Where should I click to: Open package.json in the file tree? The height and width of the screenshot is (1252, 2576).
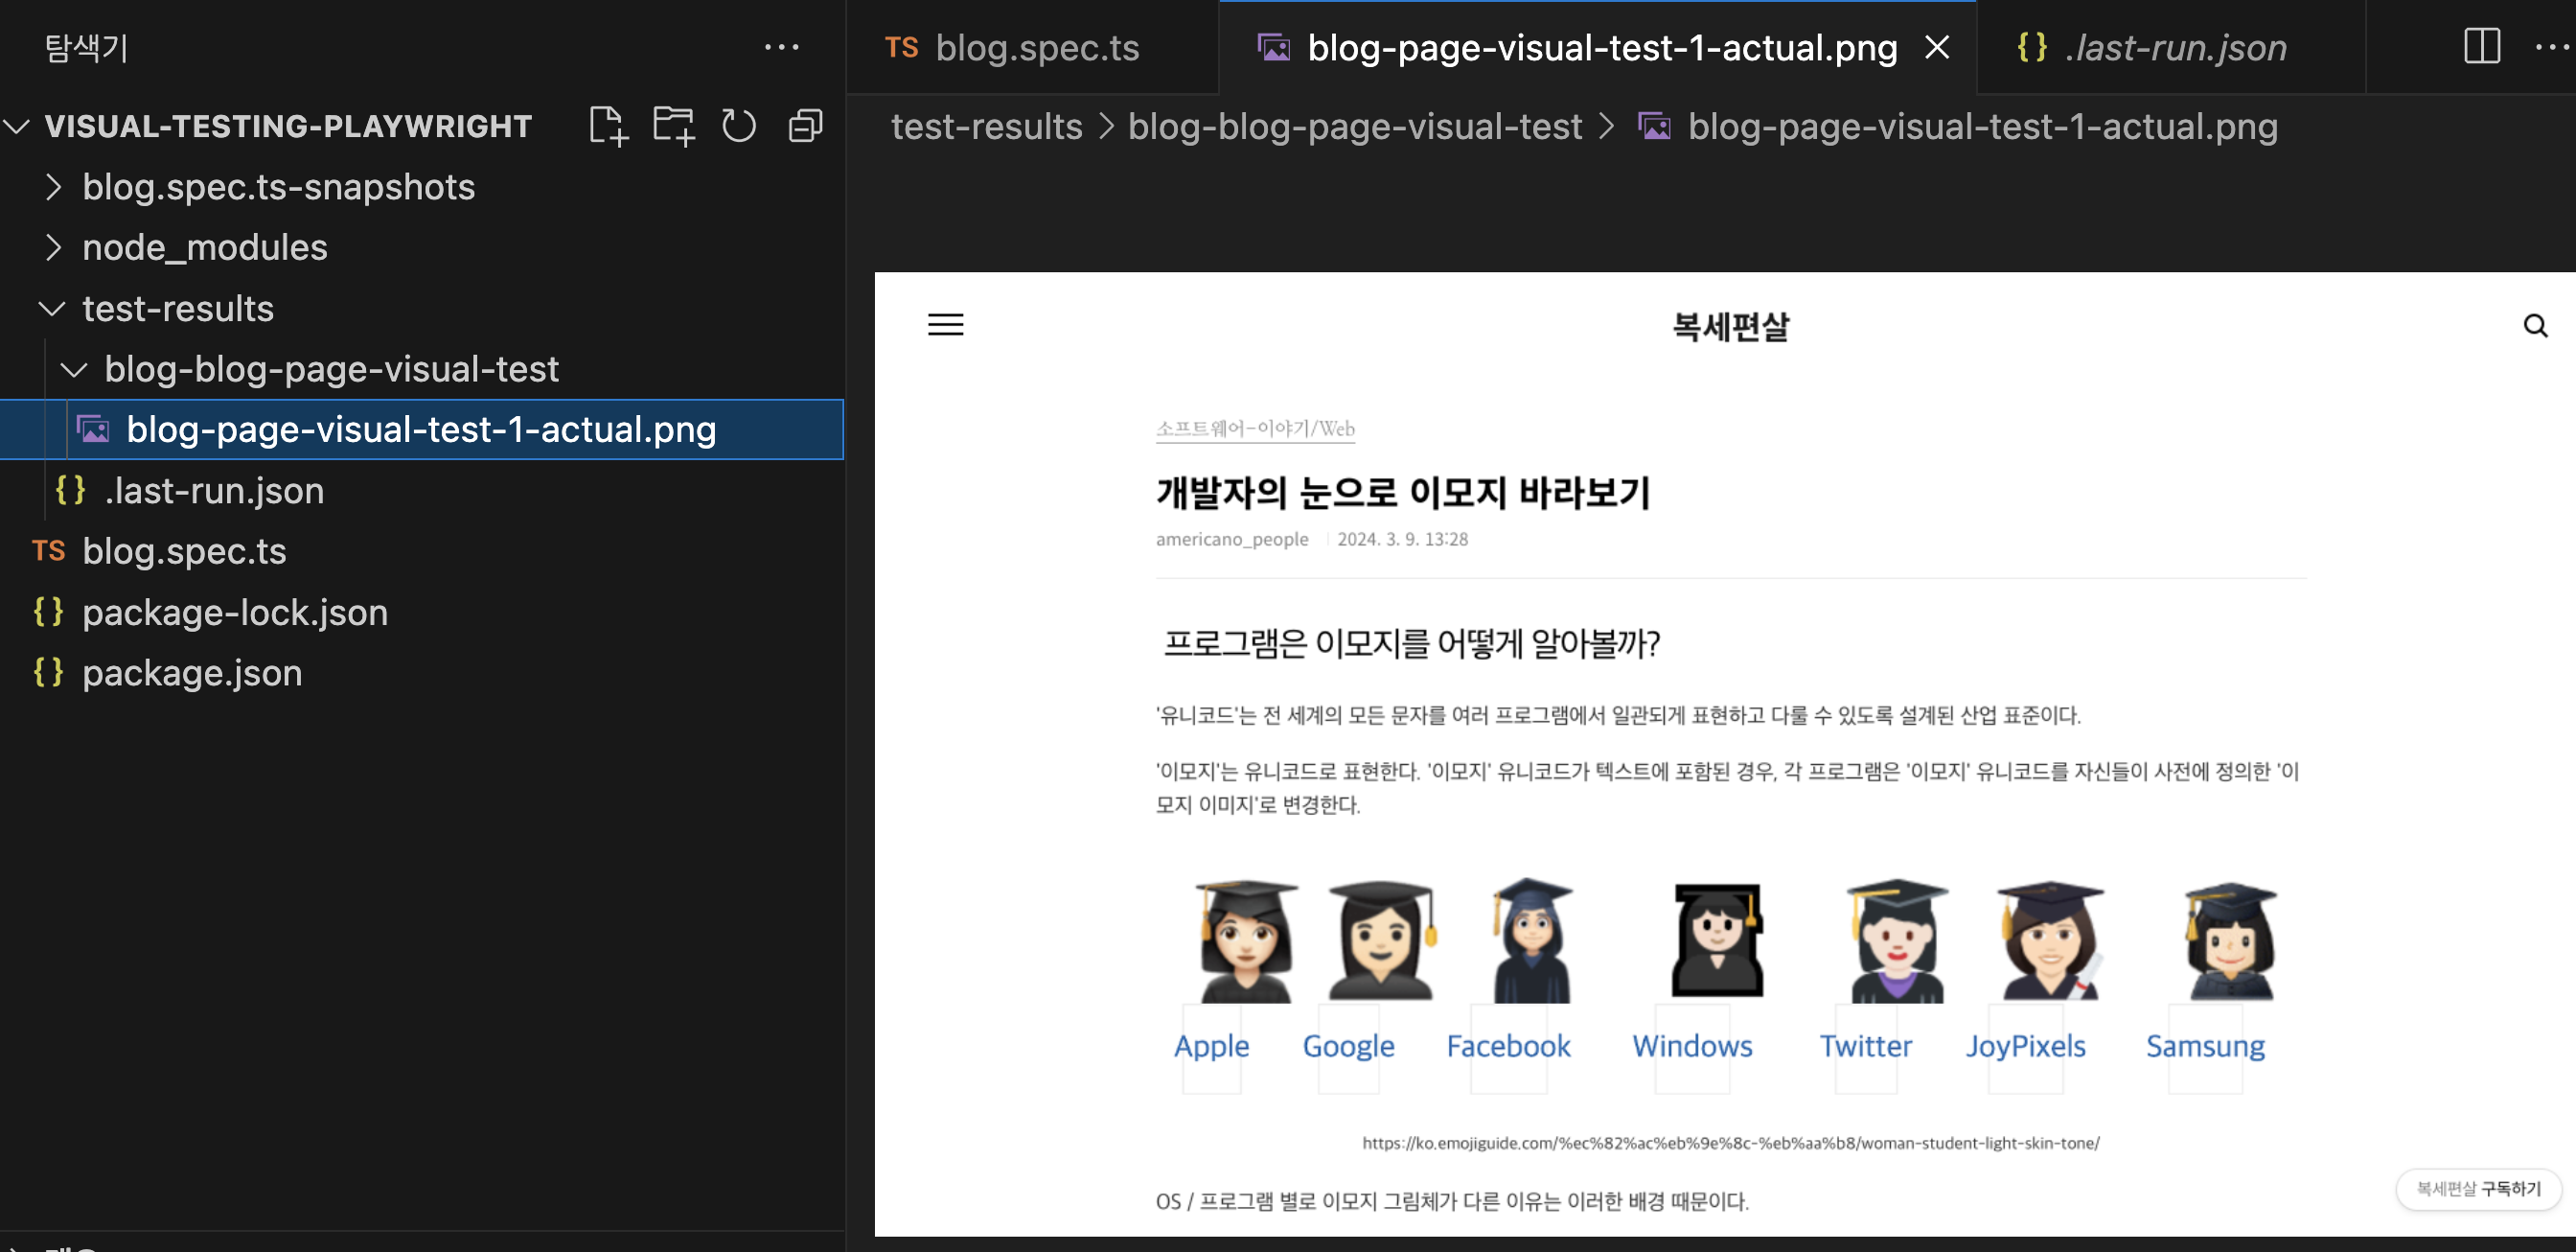192,673
